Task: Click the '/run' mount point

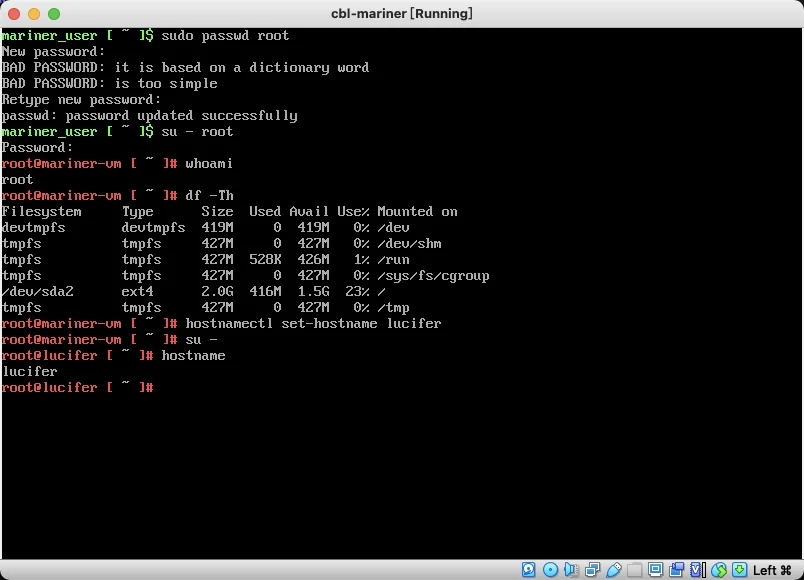Action: coord(393,259)
